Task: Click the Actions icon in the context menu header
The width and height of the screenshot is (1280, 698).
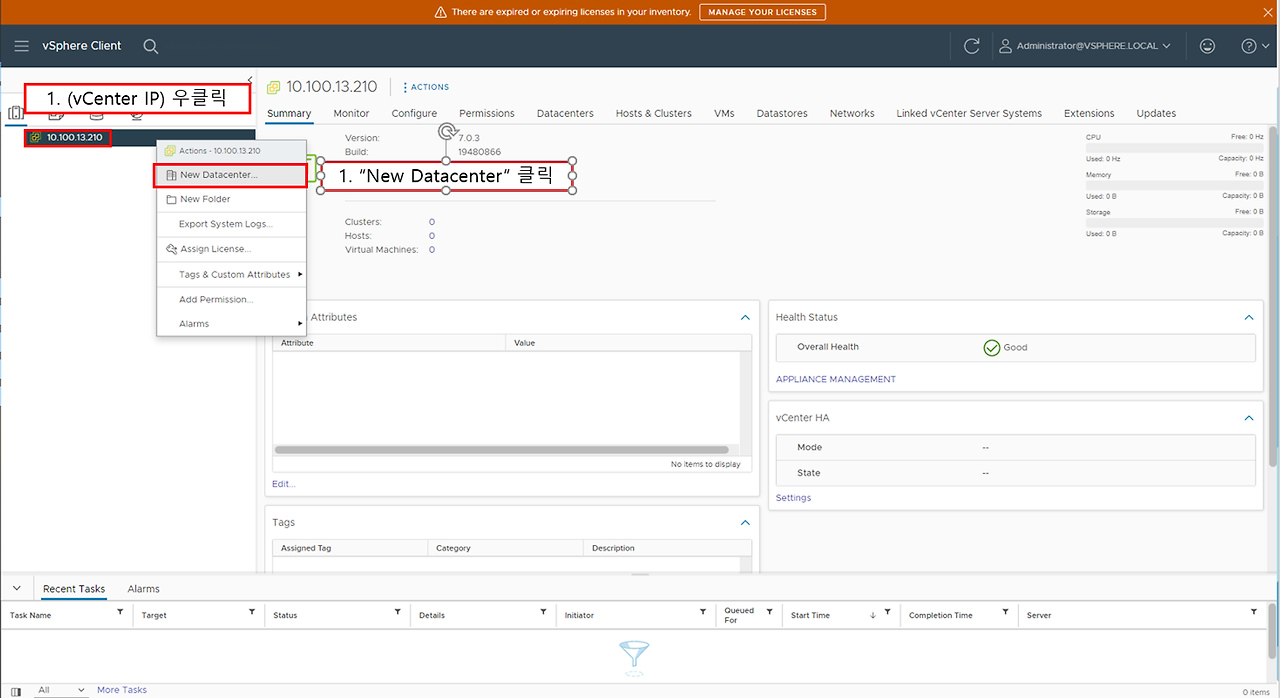Action: pyautogui.click(x=170, y=151)
